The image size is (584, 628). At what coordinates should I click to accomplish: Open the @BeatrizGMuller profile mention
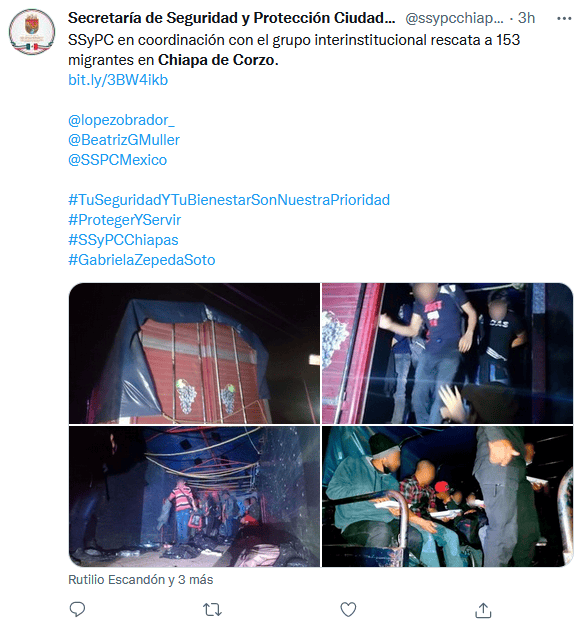(124, 140)
